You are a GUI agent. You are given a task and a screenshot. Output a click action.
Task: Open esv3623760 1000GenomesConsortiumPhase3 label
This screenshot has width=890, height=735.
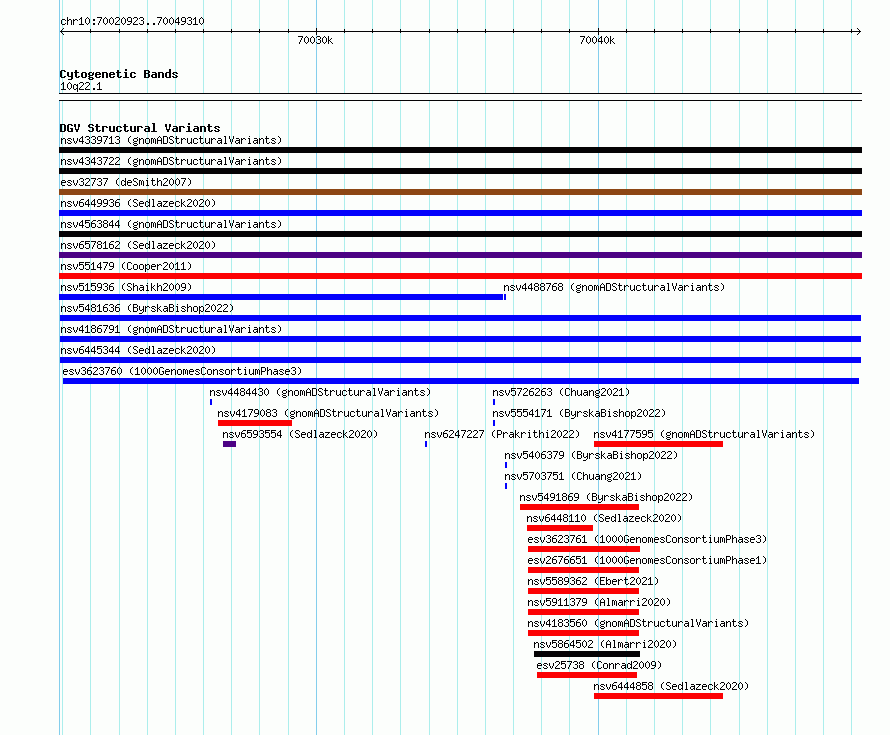click(x=182, y=371)
